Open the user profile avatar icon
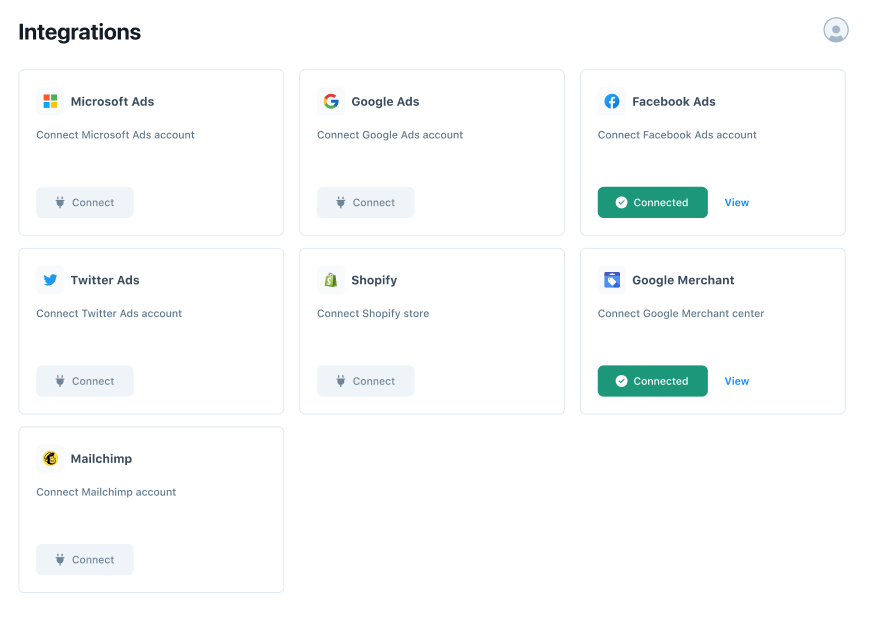 click(835, 30)
